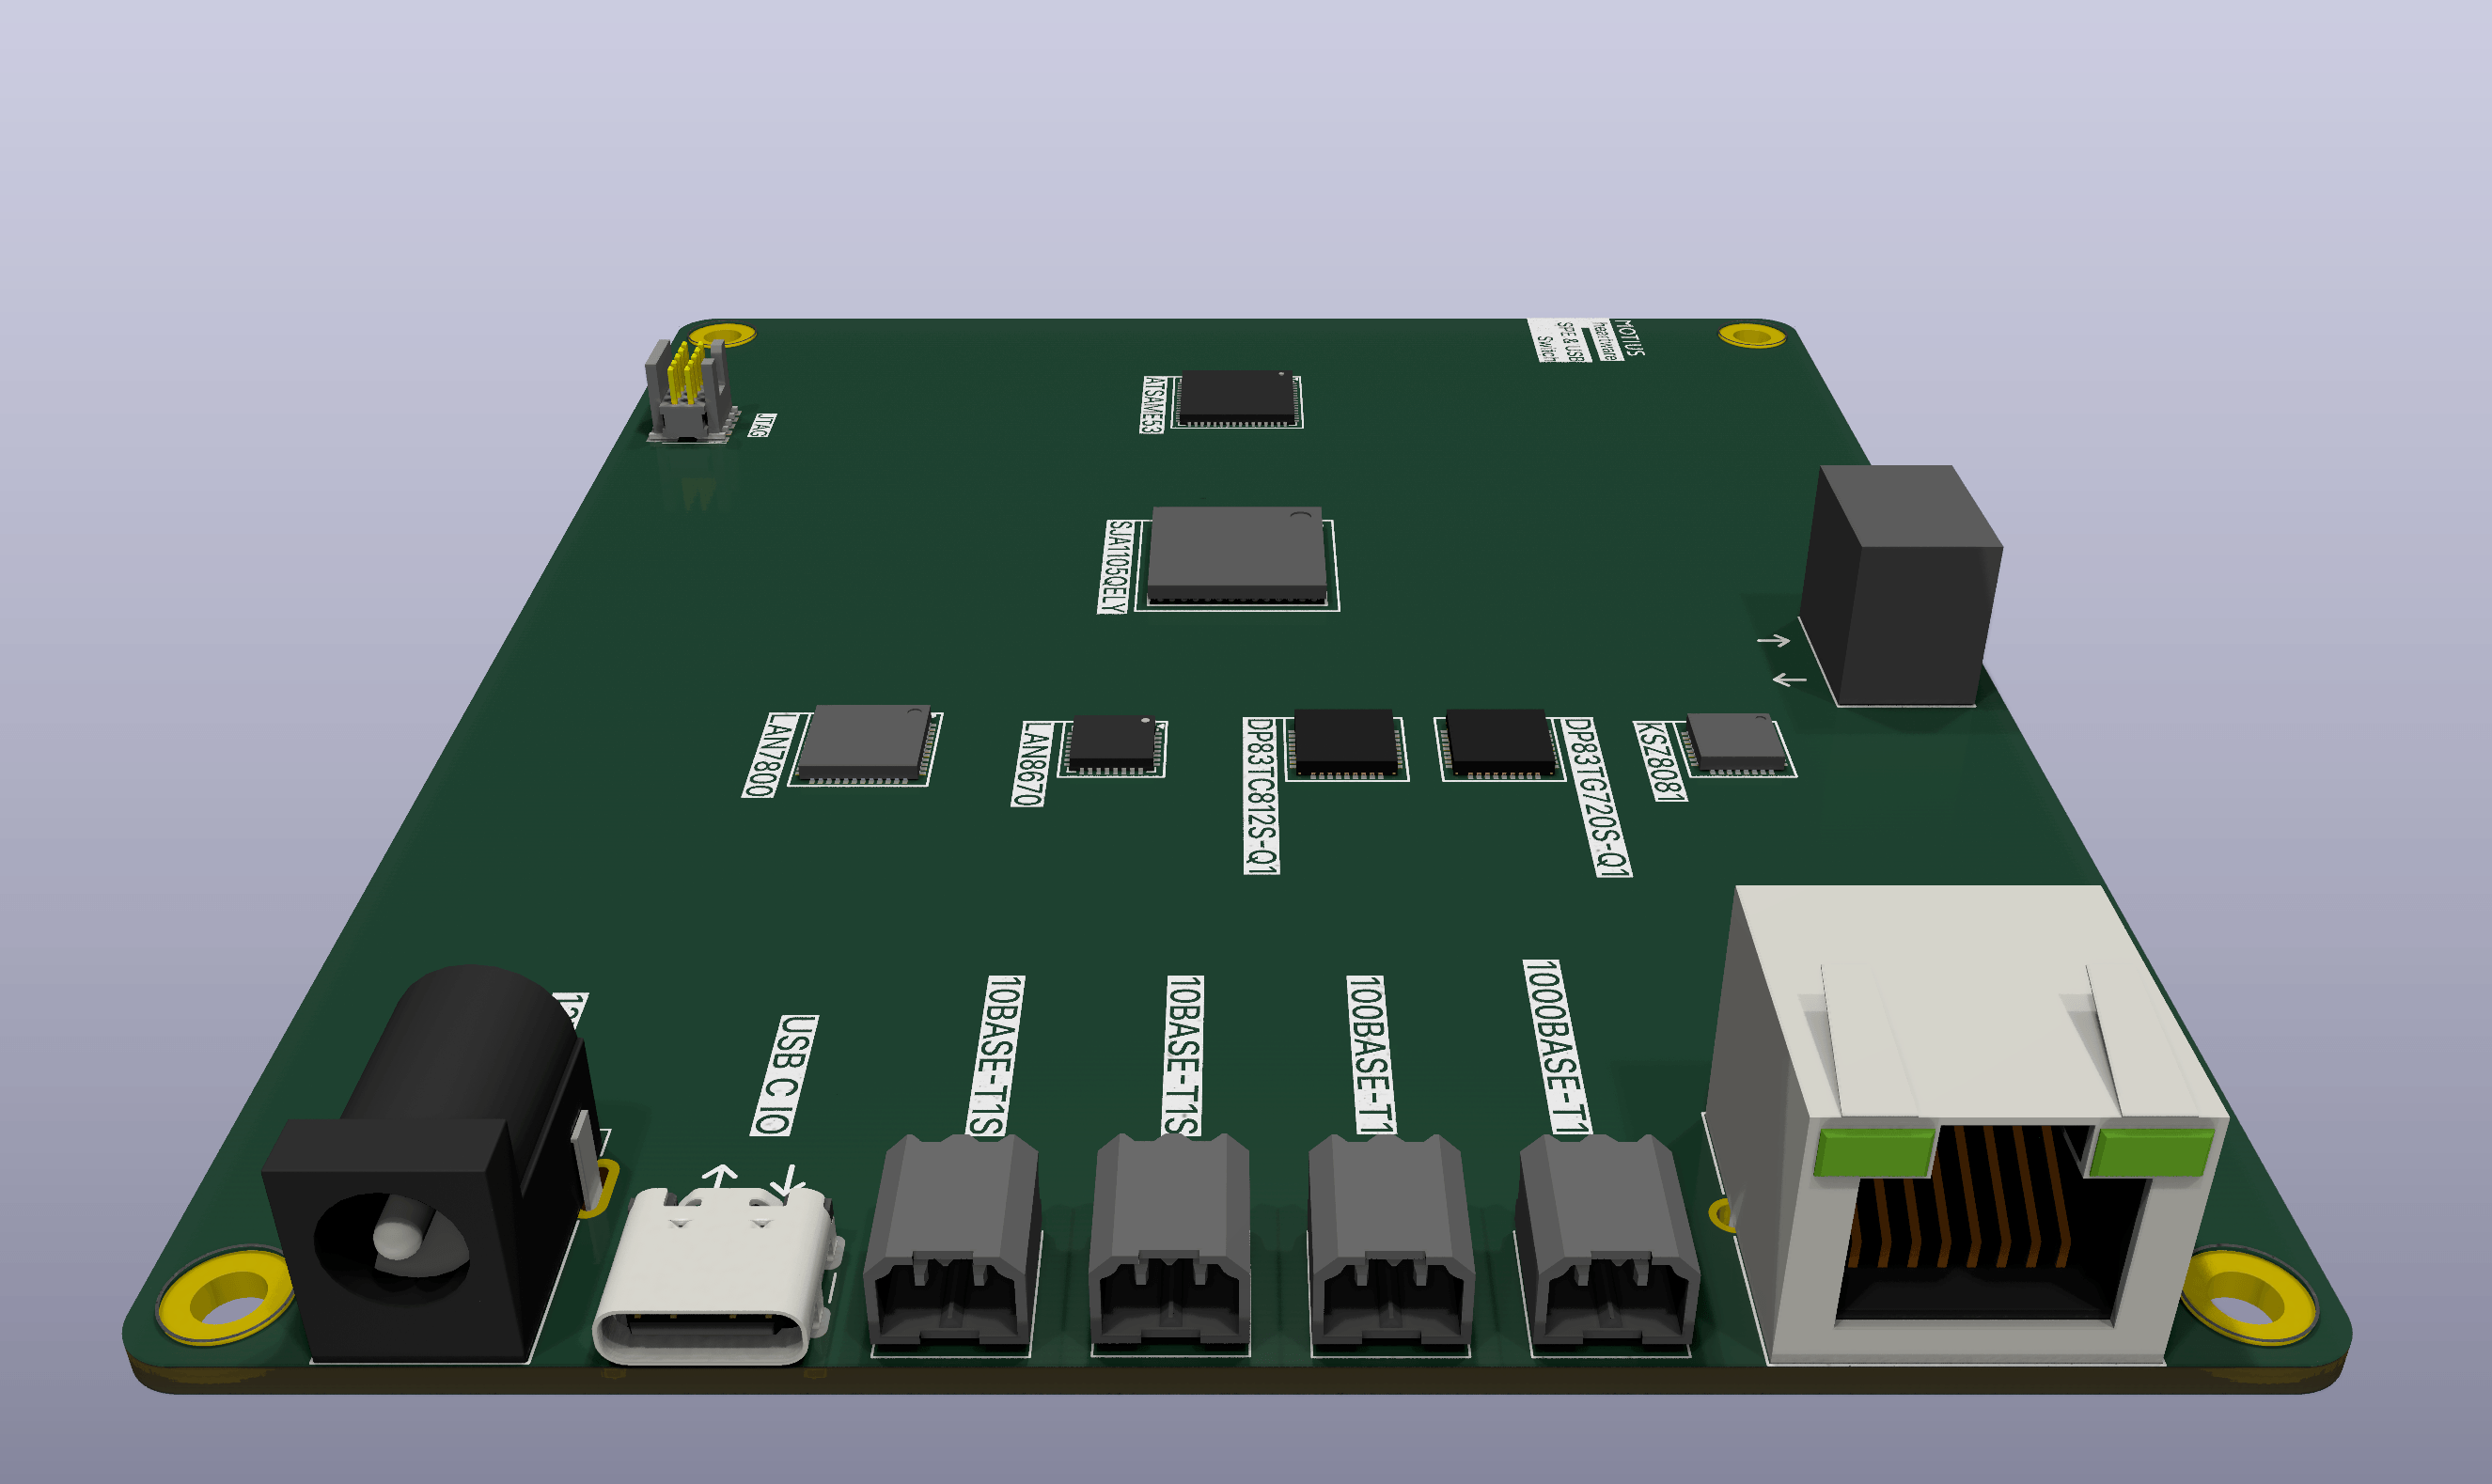Select the DP83TG720S-Q1 silkscreen text

pyautogui.click(x=1596, y=797)
